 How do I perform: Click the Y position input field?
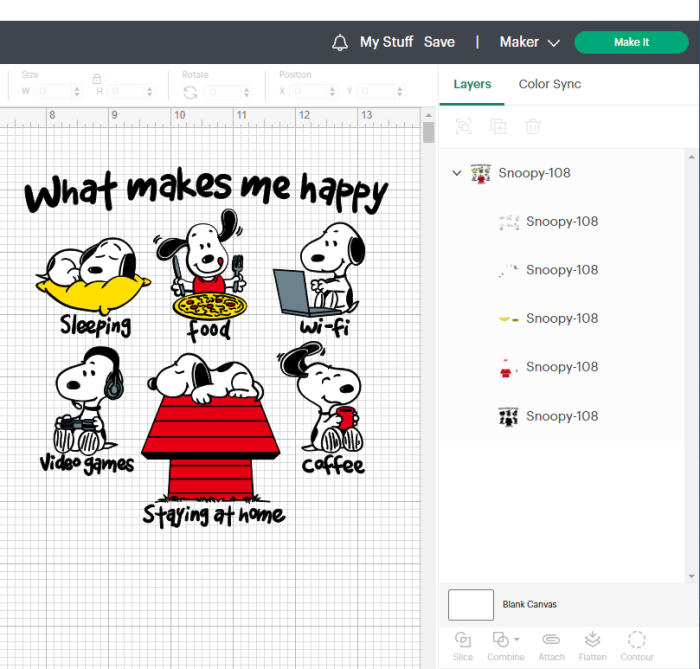[376, 91]
